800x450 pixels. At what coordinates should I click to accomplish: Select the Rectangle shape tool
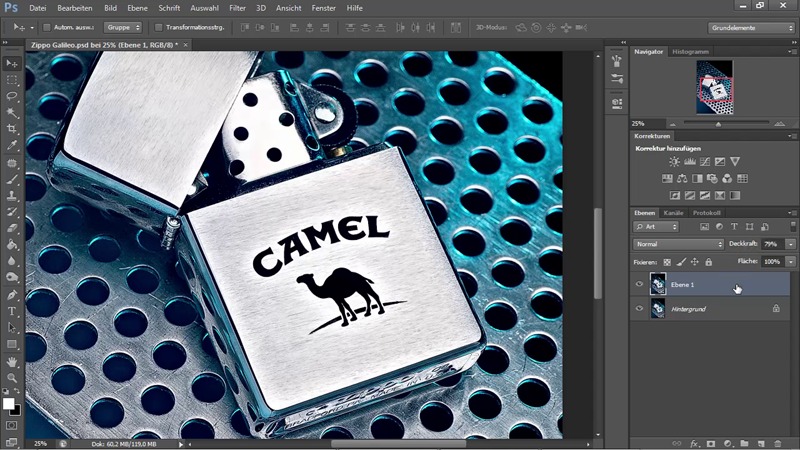12,344
